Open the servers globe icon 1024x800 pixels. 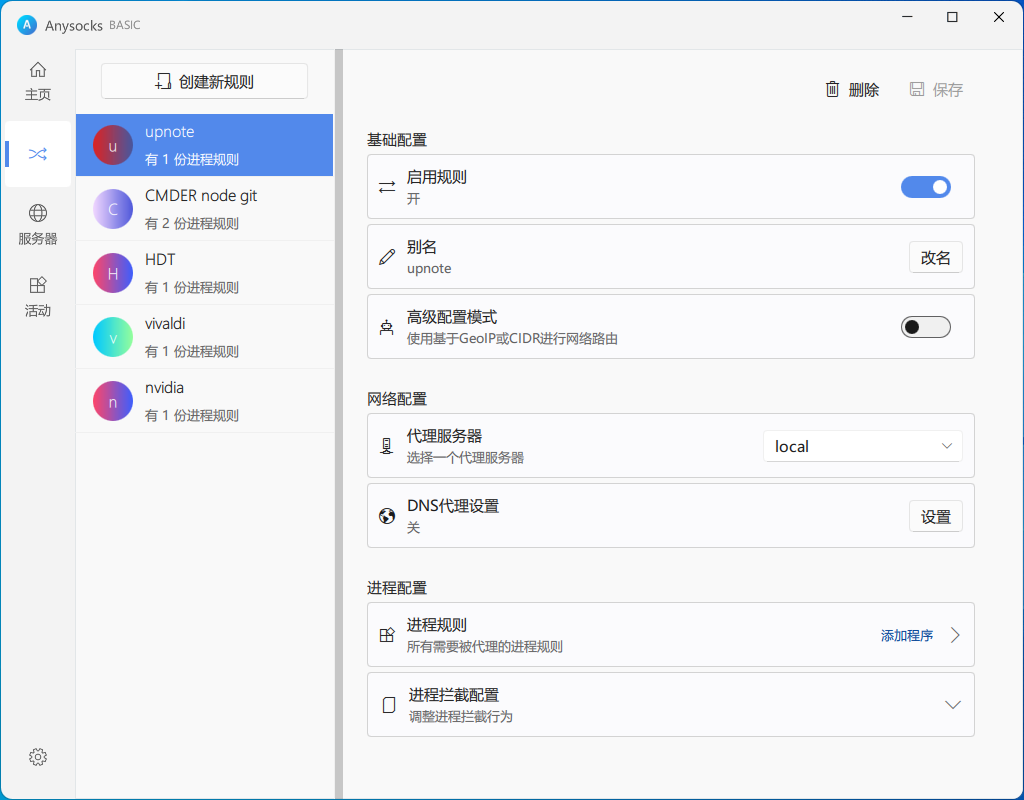tap(38, 214)
